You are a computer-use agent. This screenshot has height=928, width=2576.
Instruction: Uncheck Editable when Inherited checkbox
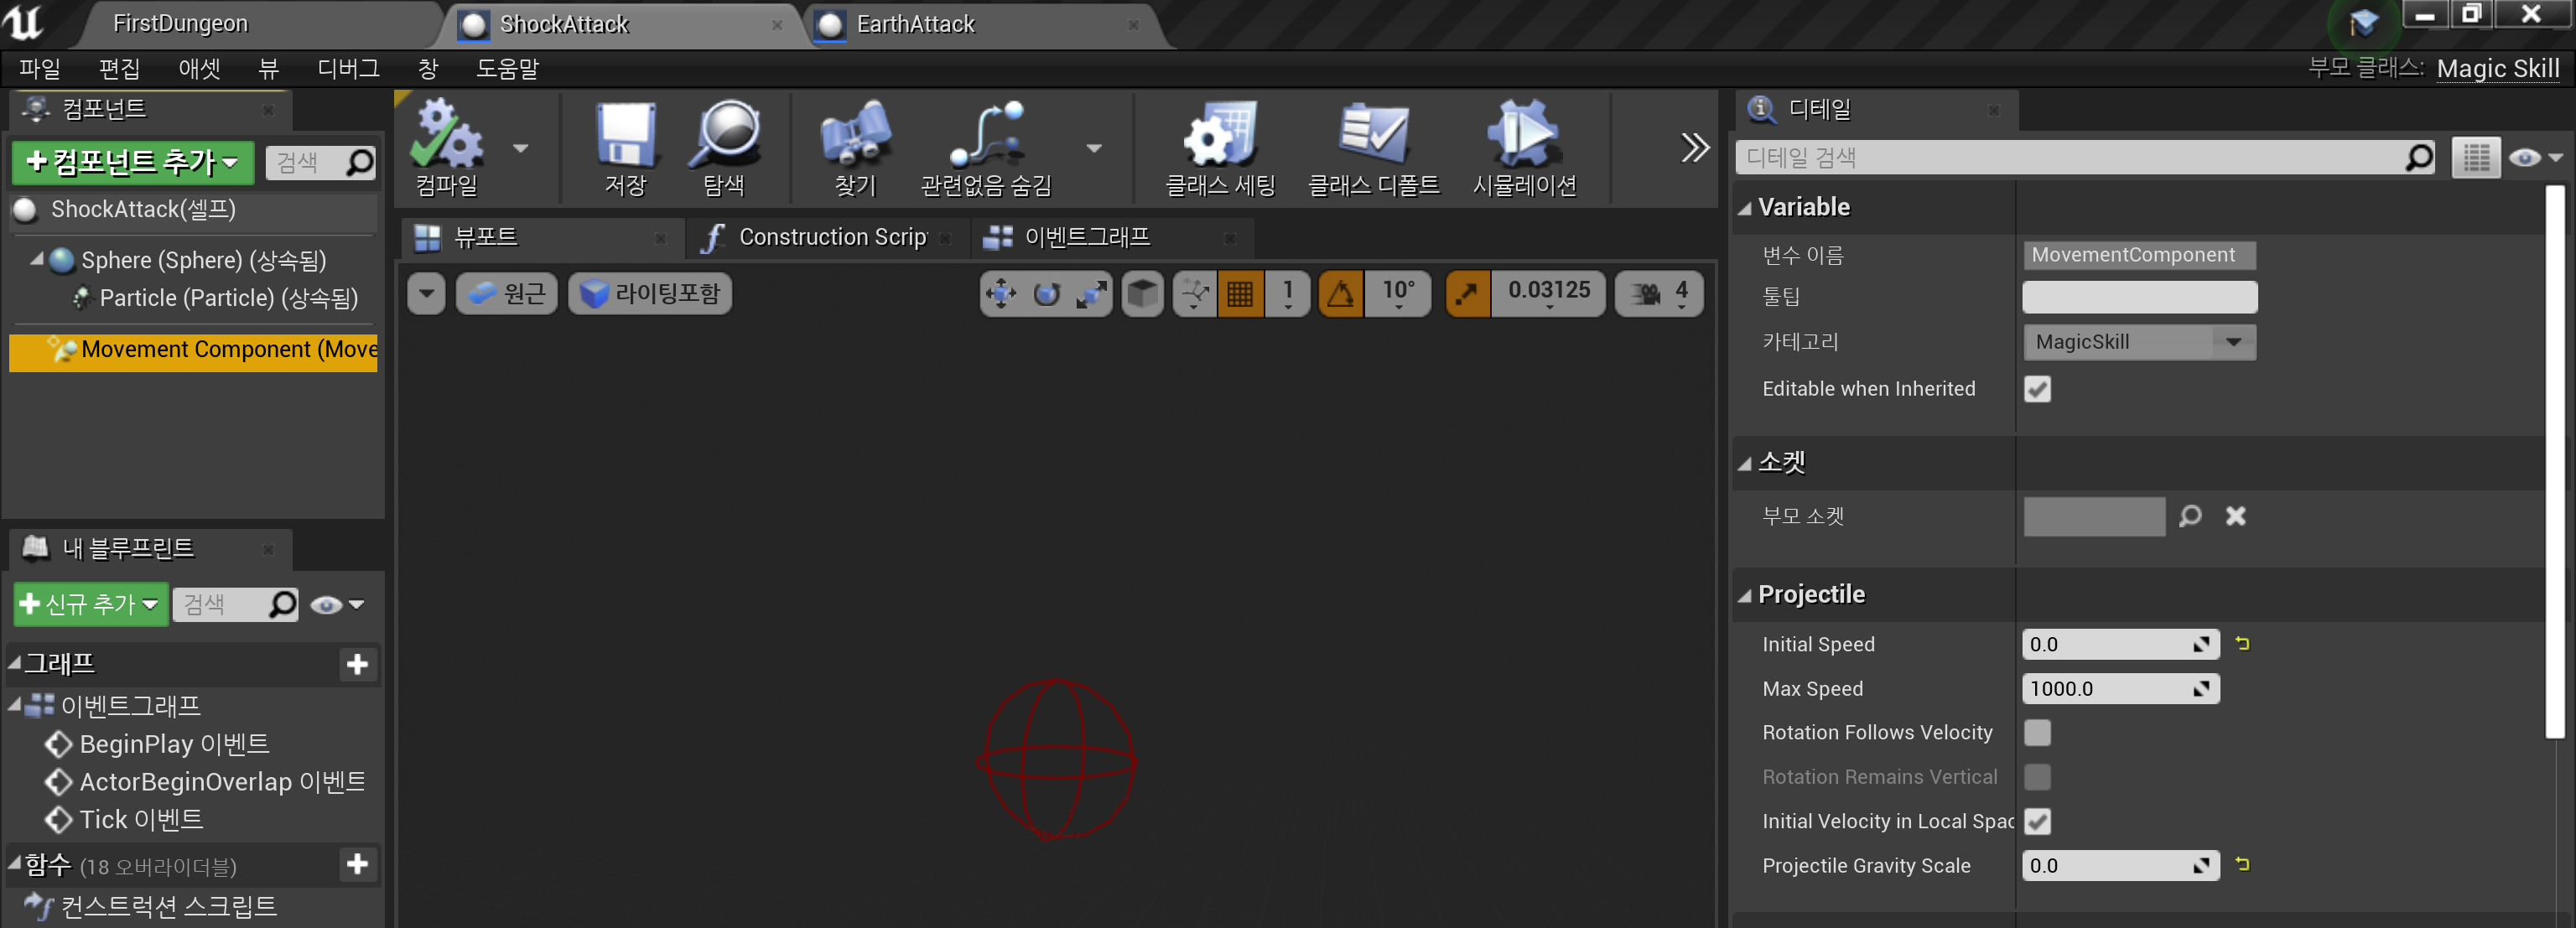click(2037, 389)
